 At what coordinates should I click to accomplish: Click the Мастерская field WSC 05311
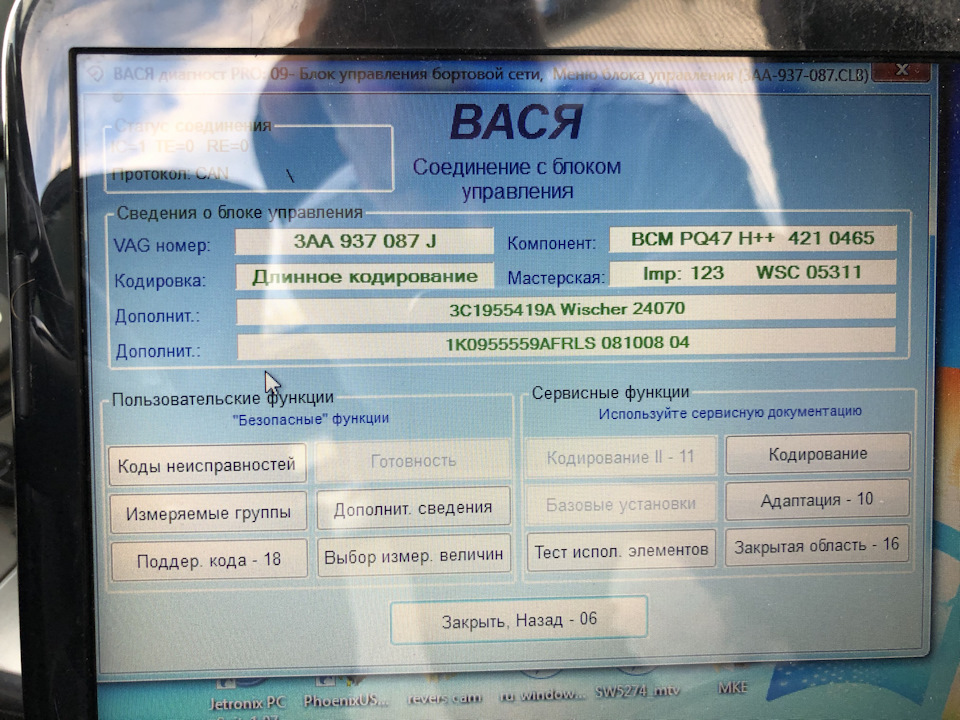[x=753, y=272]
